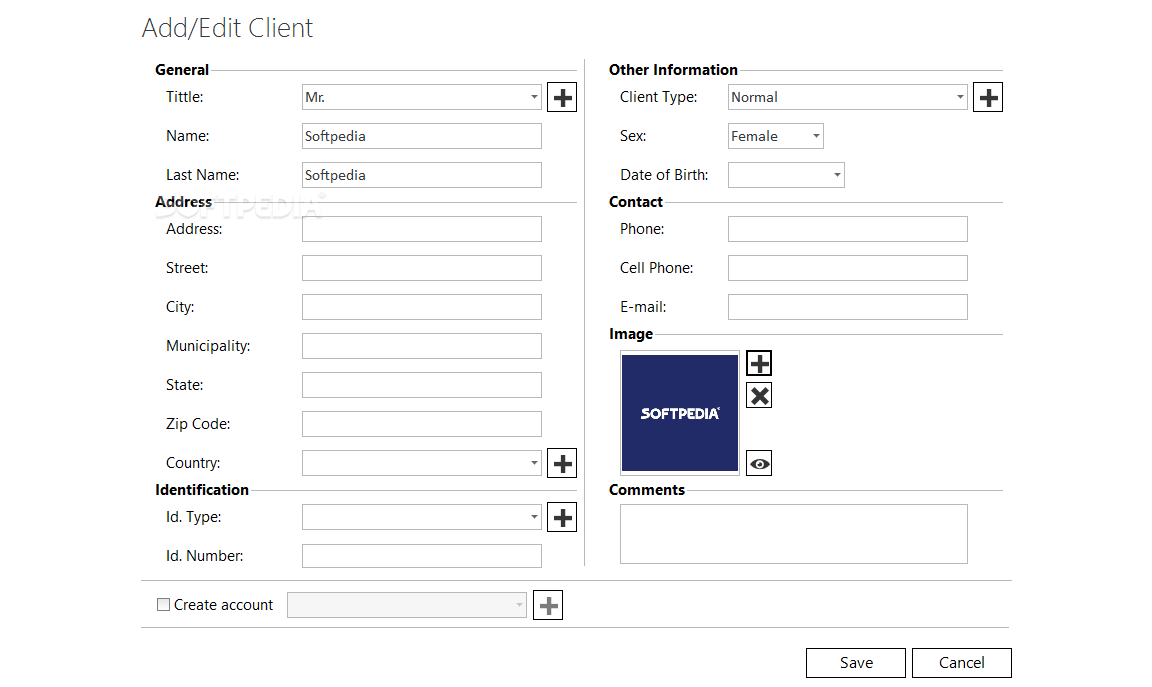Add a new country with the plus icon
1152x687 pixels.
pos(562,463)
